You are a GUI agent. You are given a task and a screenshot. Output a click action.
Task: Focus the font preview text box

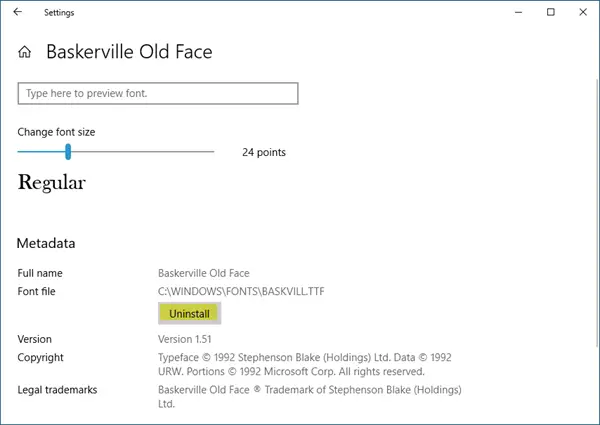pyautogui.click(x=158, y=93)
